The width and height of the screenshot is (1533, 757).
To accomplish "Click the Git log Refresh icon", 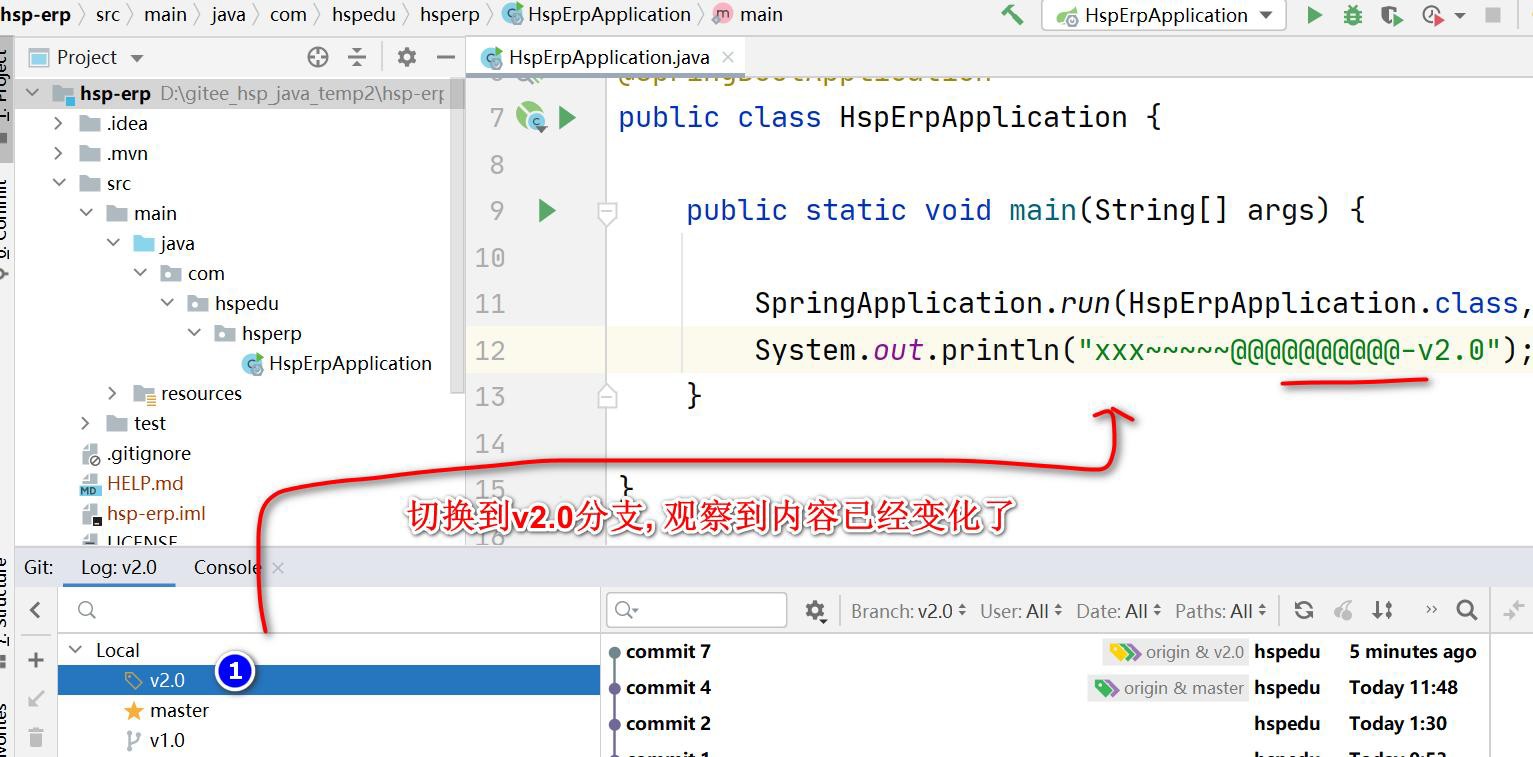I will [x=1303, y=610].
